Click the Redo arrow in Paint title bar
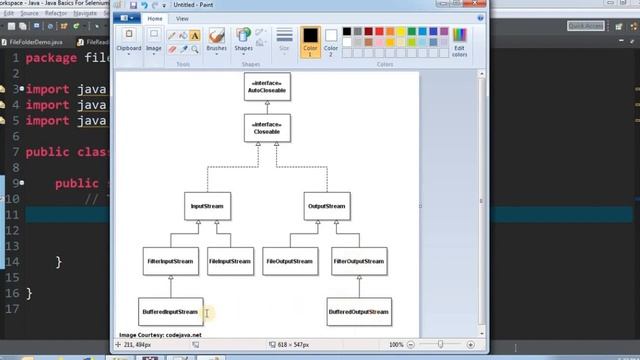640x360 pixels. 155,5
